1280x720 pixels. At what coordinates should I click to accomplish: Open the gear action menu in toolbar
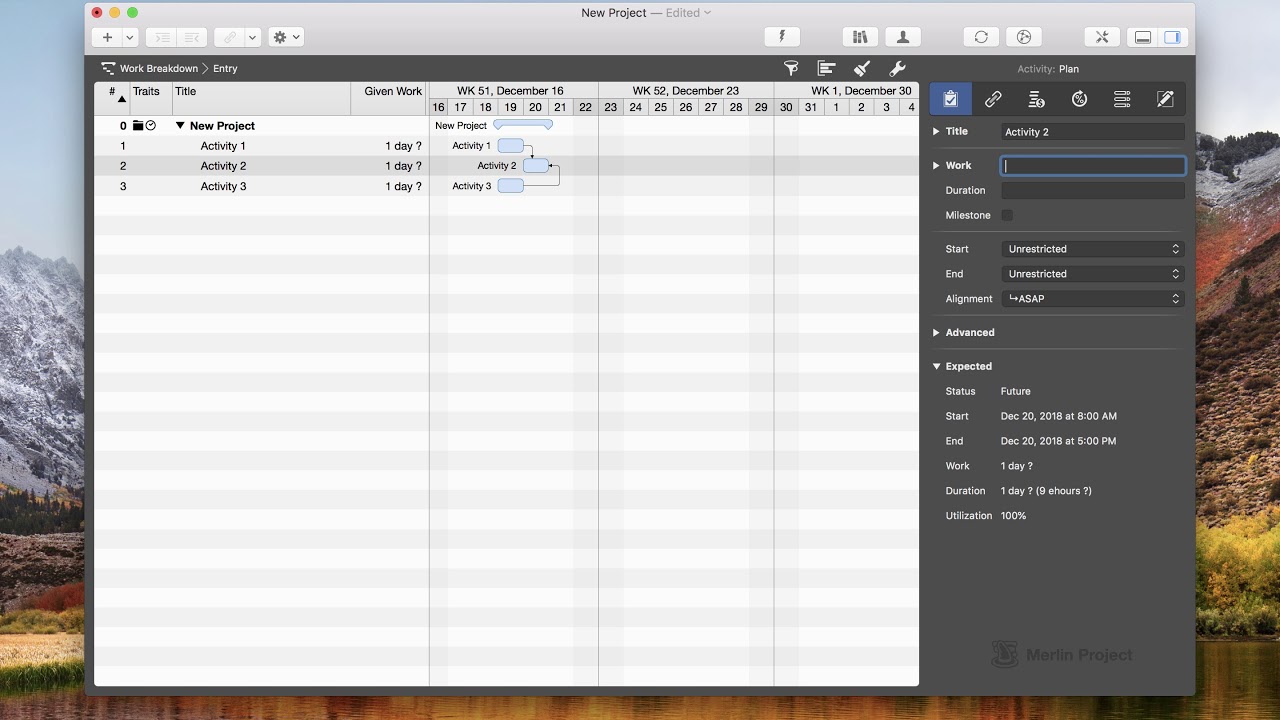coord(286,37)
